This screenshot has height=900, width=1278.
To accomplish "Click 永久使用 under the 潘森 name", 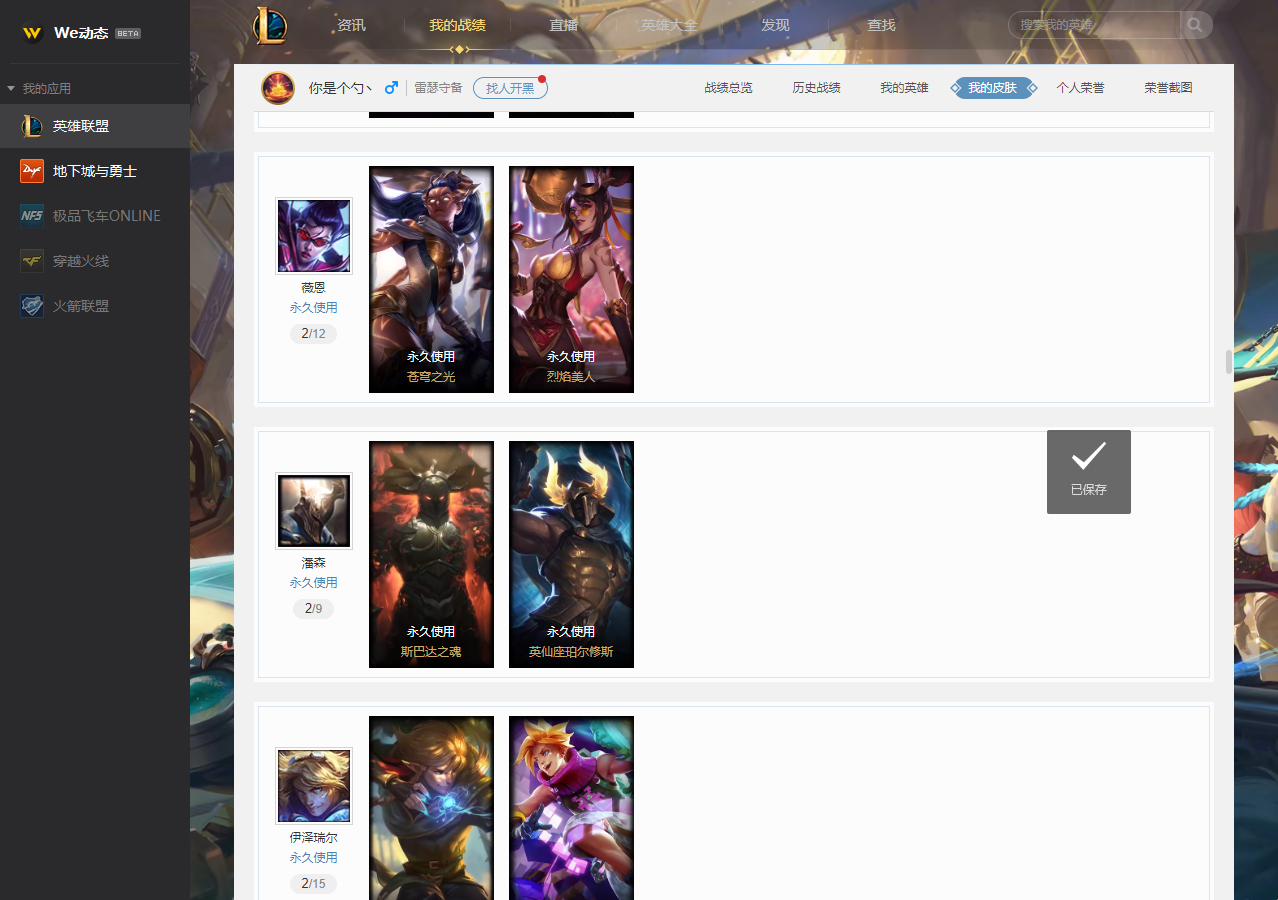I will point(314,583).
